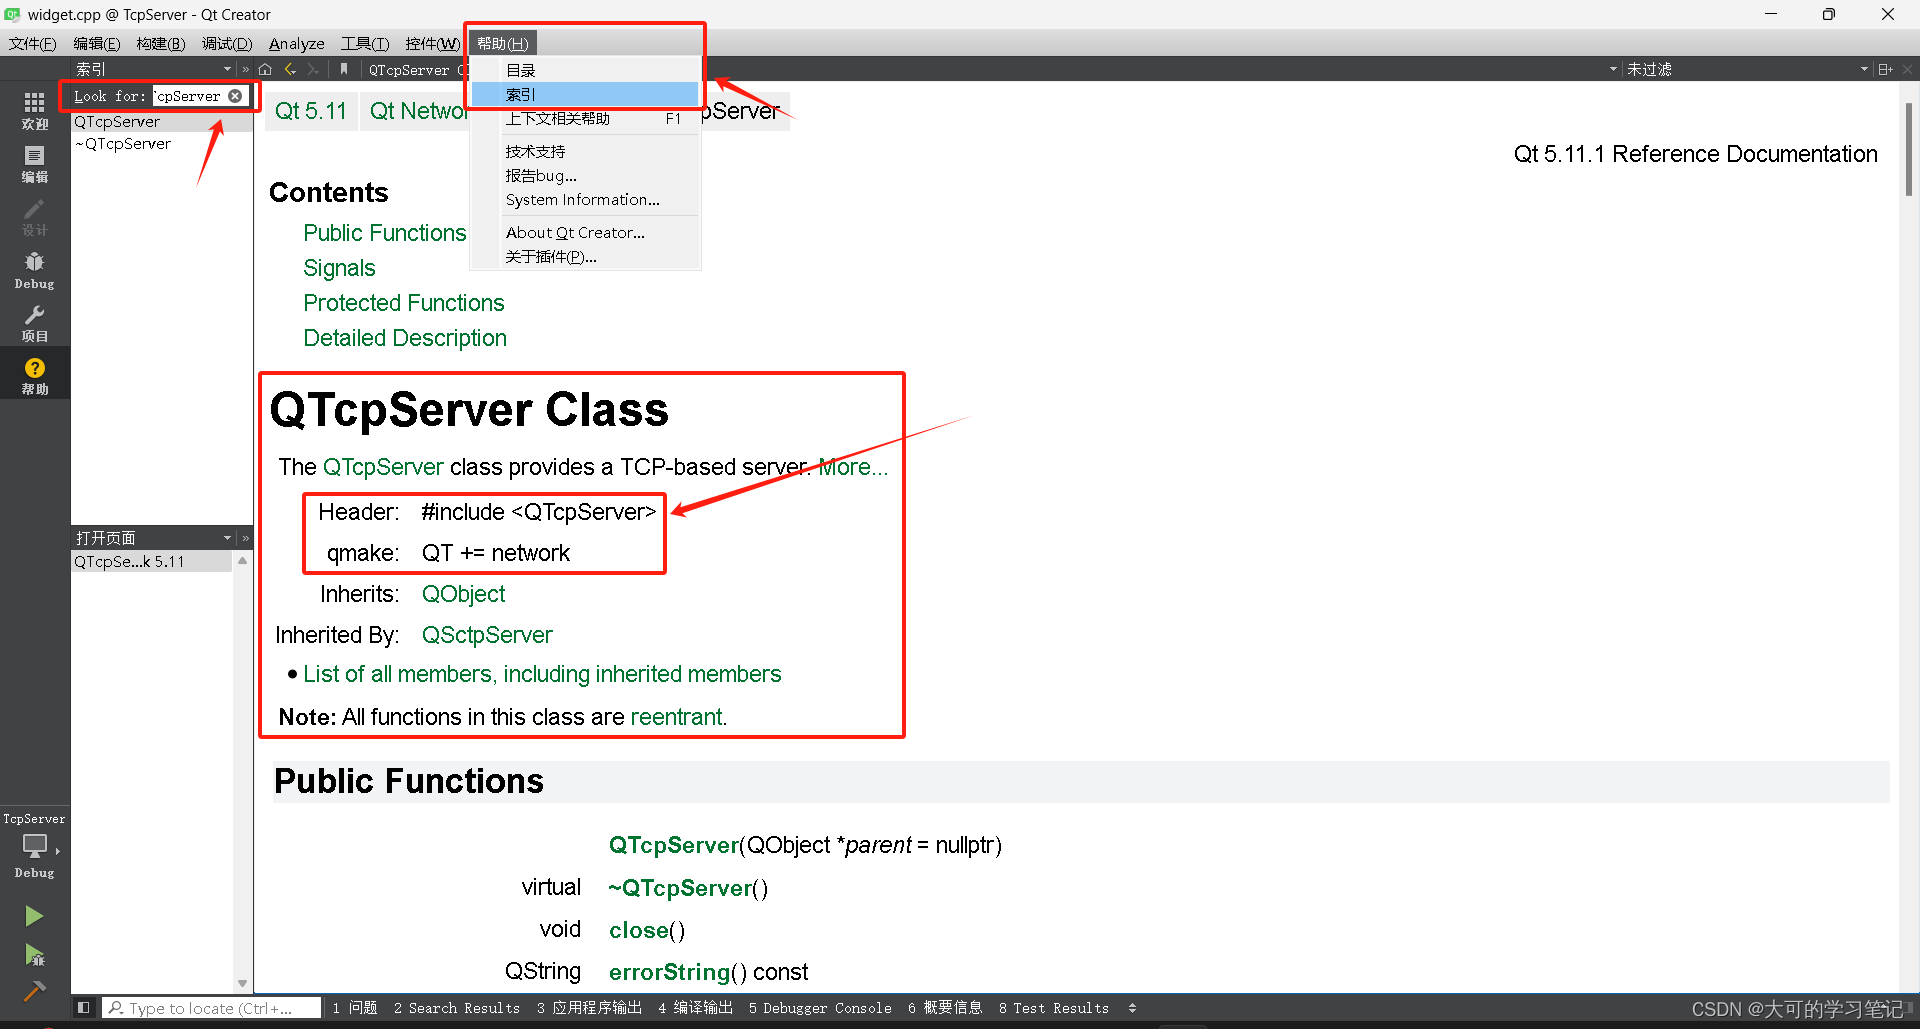Open list of all members link
Image resolution: width=1920 pixels, height=1029 pixels.
click(542, 674)
